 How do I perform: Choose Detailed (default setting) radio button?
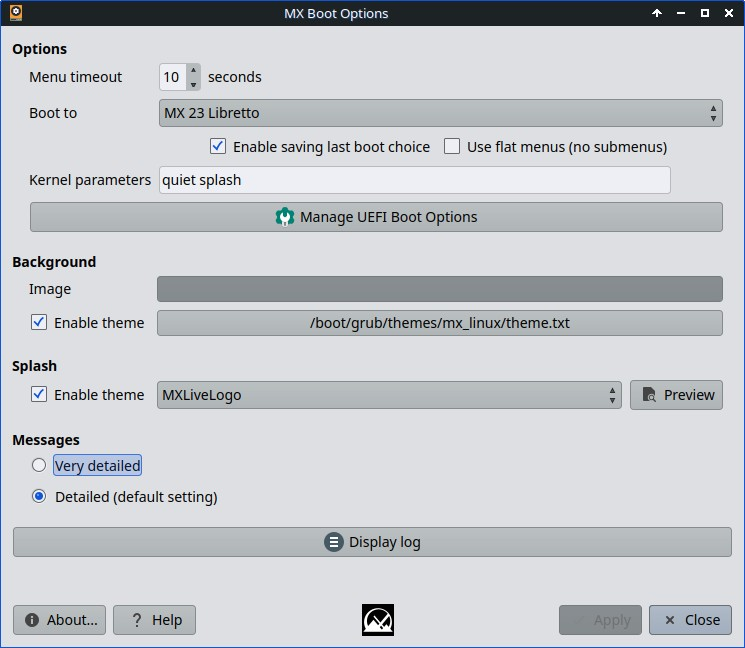pos(39,496)
